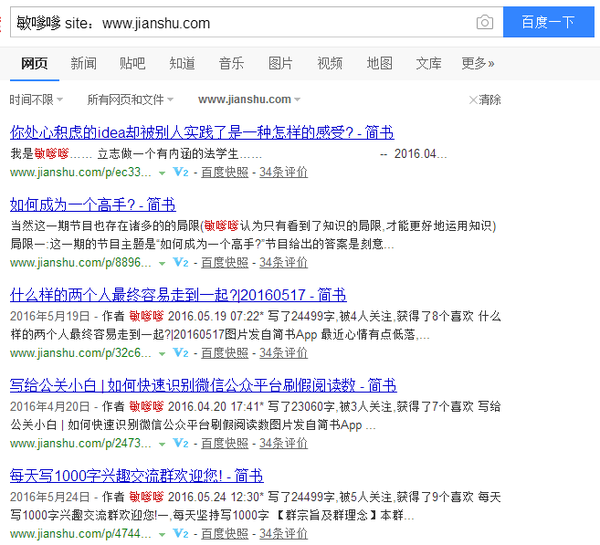Switch to the 地图 tab
600x545 pixels.
(x=379, y=63)
